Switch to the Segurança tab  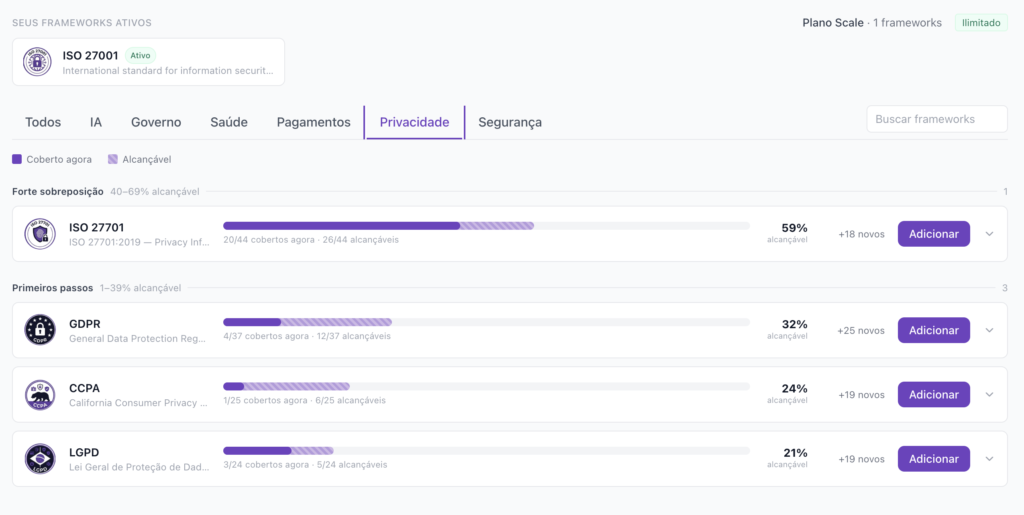tap(510, 122)
